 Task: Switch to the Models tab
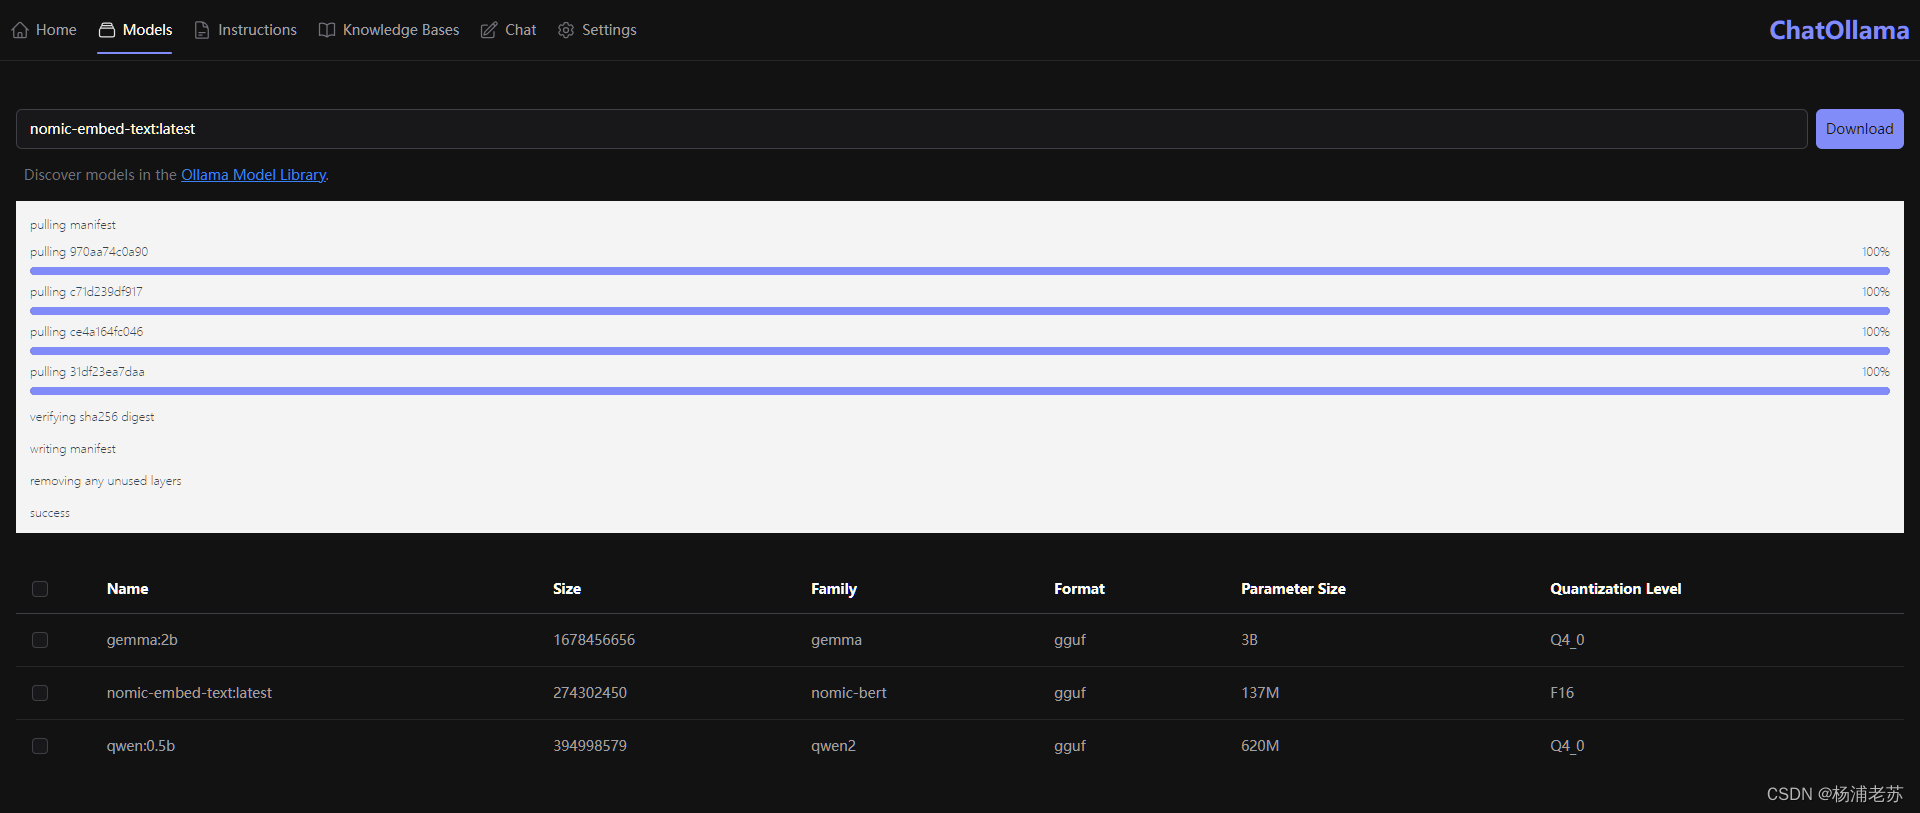[x=135, y=30]
